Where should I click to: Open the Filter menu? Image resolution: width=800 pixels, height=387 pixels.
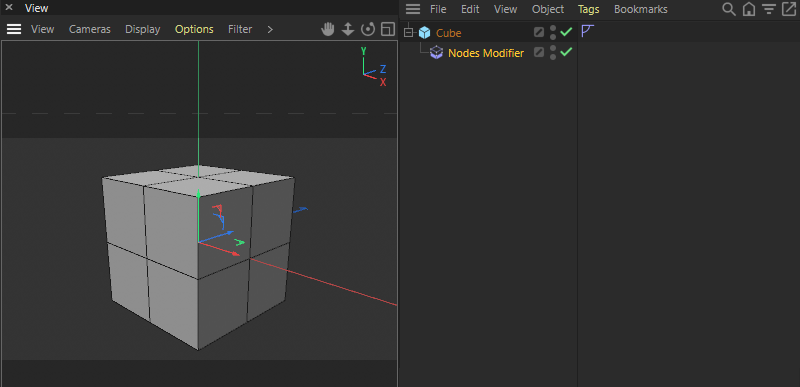coord(240,30)
